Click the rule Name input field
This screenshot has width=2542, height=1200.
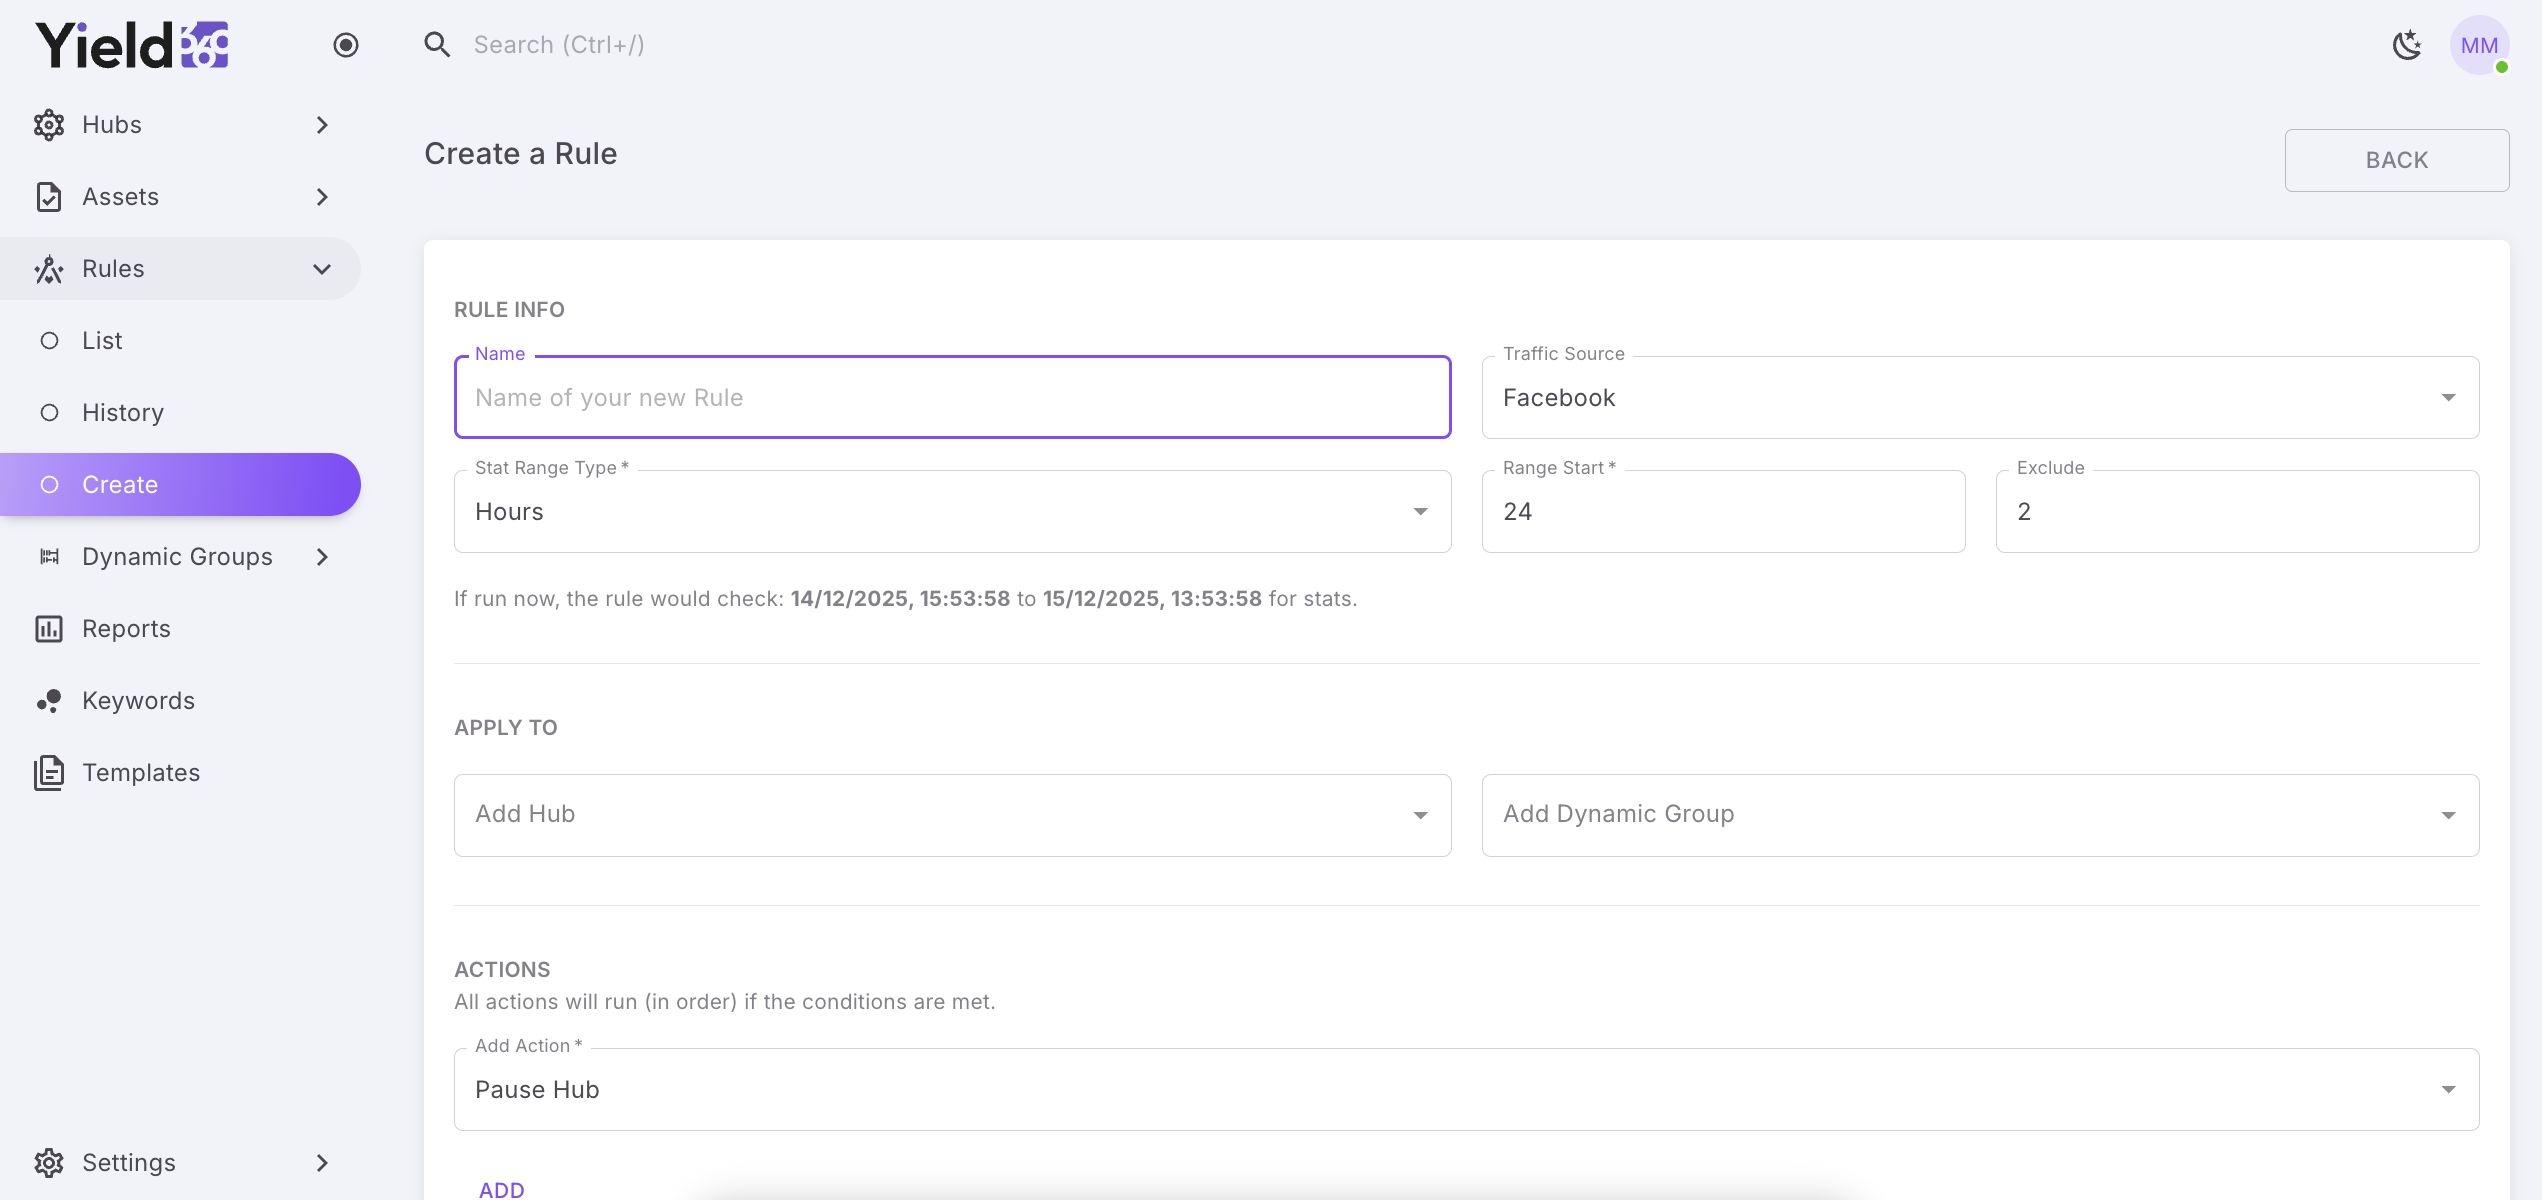(951, 398)
